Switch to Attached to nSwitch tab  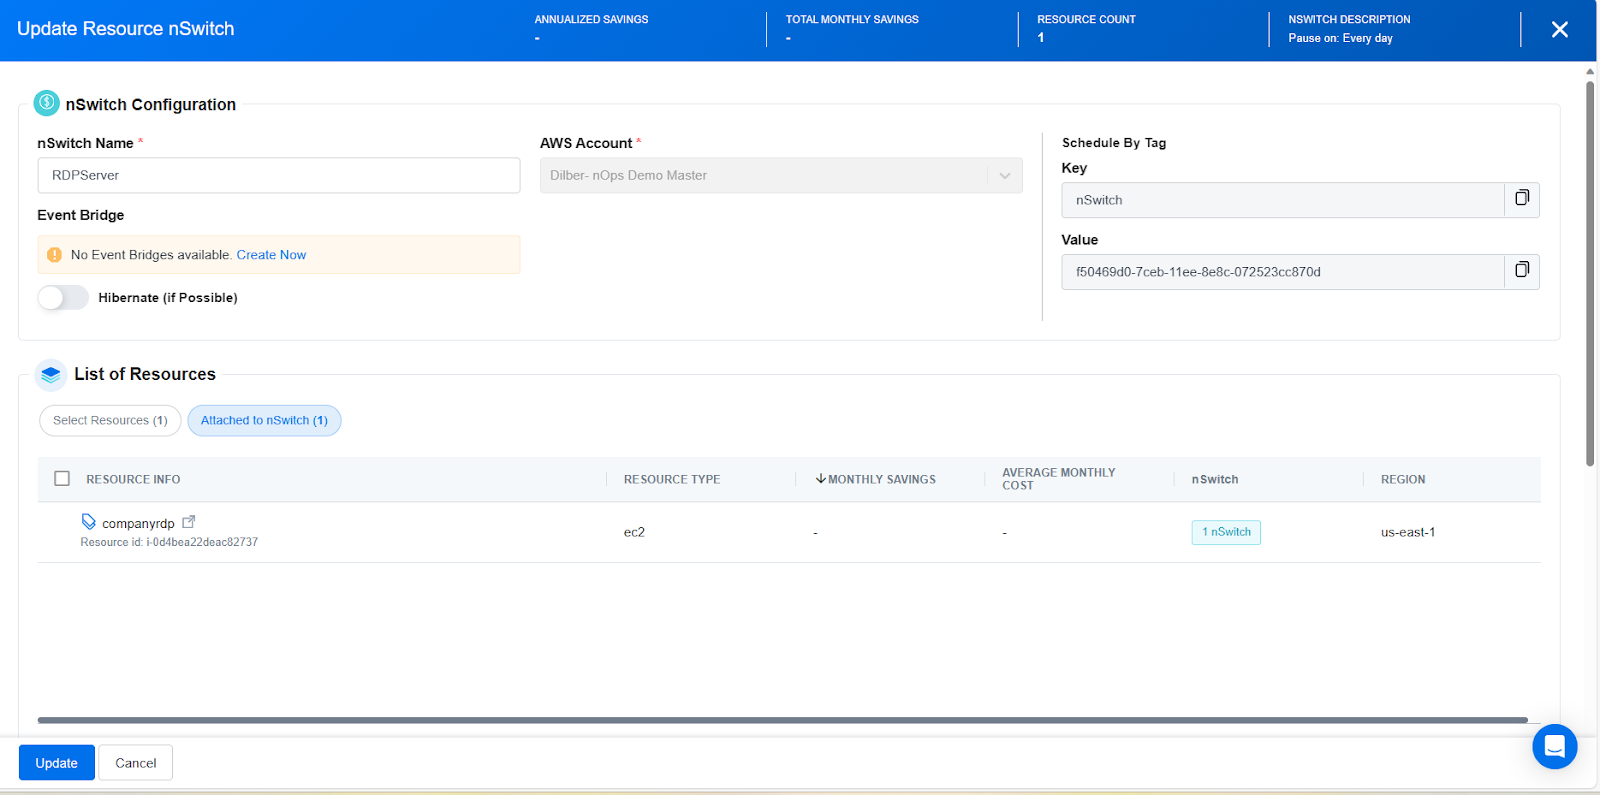(264, 421)
